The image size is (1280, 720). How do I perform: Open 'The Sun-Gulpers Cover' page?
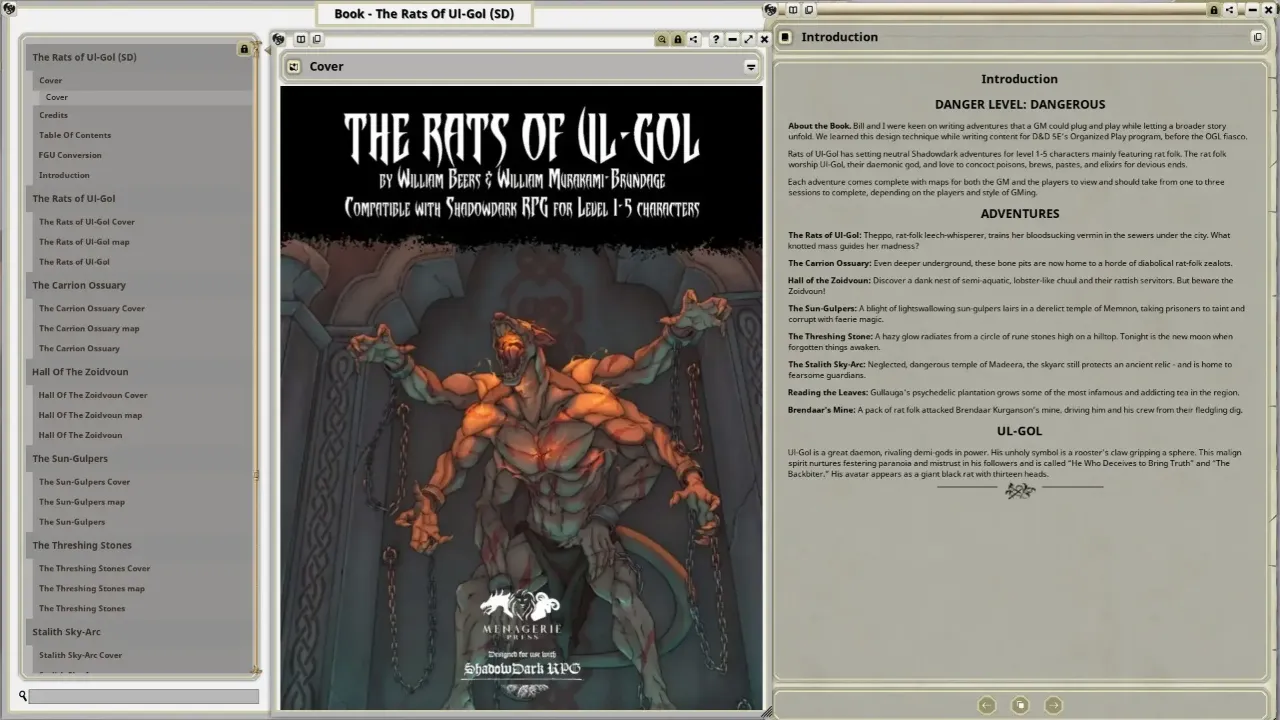84,482
